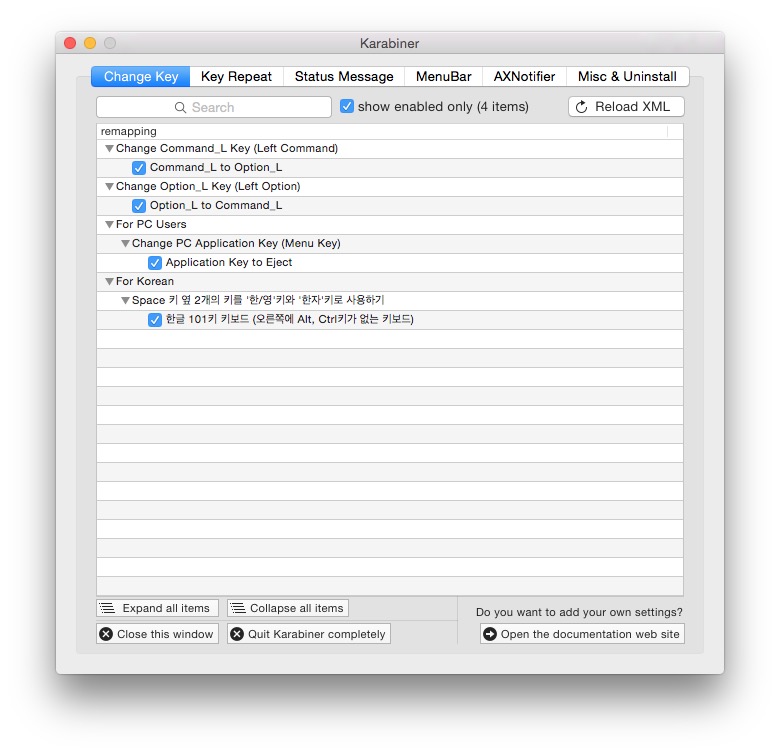Collapse Change Command_L Key group
Screen dimensions: 780x754
(x=109, y=149)
